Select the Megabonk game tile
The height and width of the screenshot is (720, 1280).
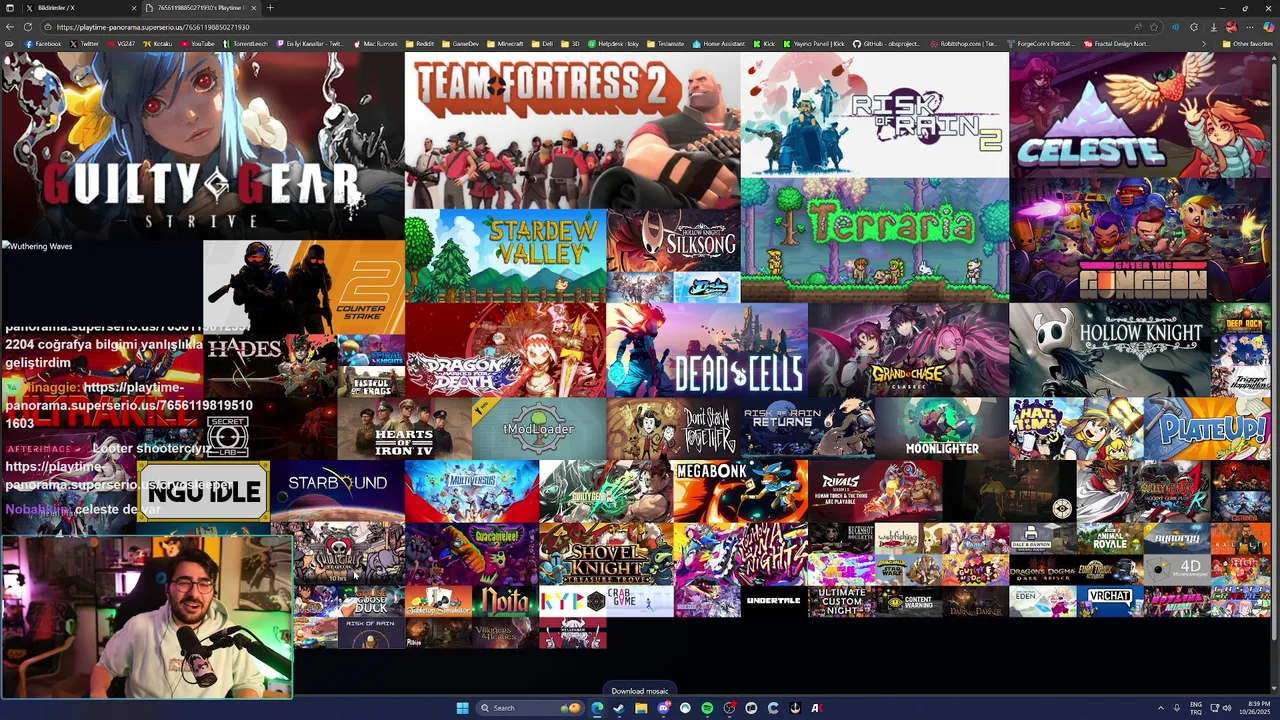point(740,491)
